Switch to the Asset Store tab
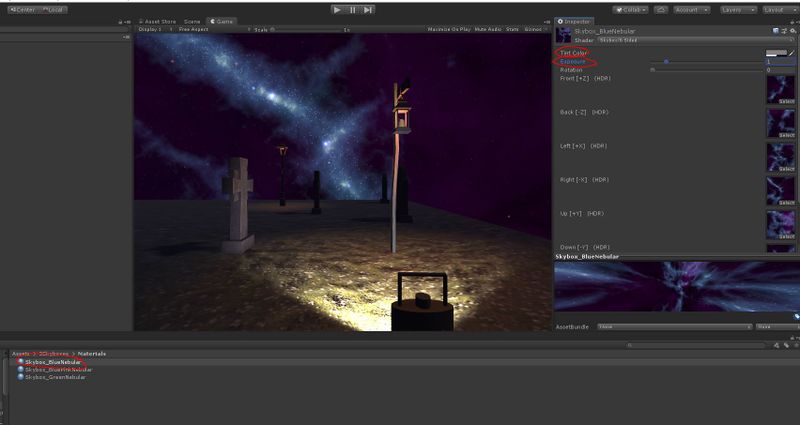 pos(157,21)
